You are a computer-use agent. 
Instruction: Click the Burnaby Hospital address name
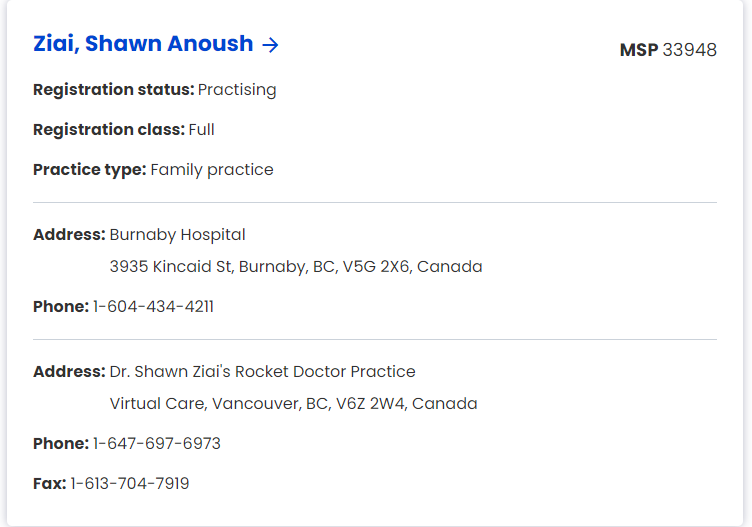coord(177,235)
